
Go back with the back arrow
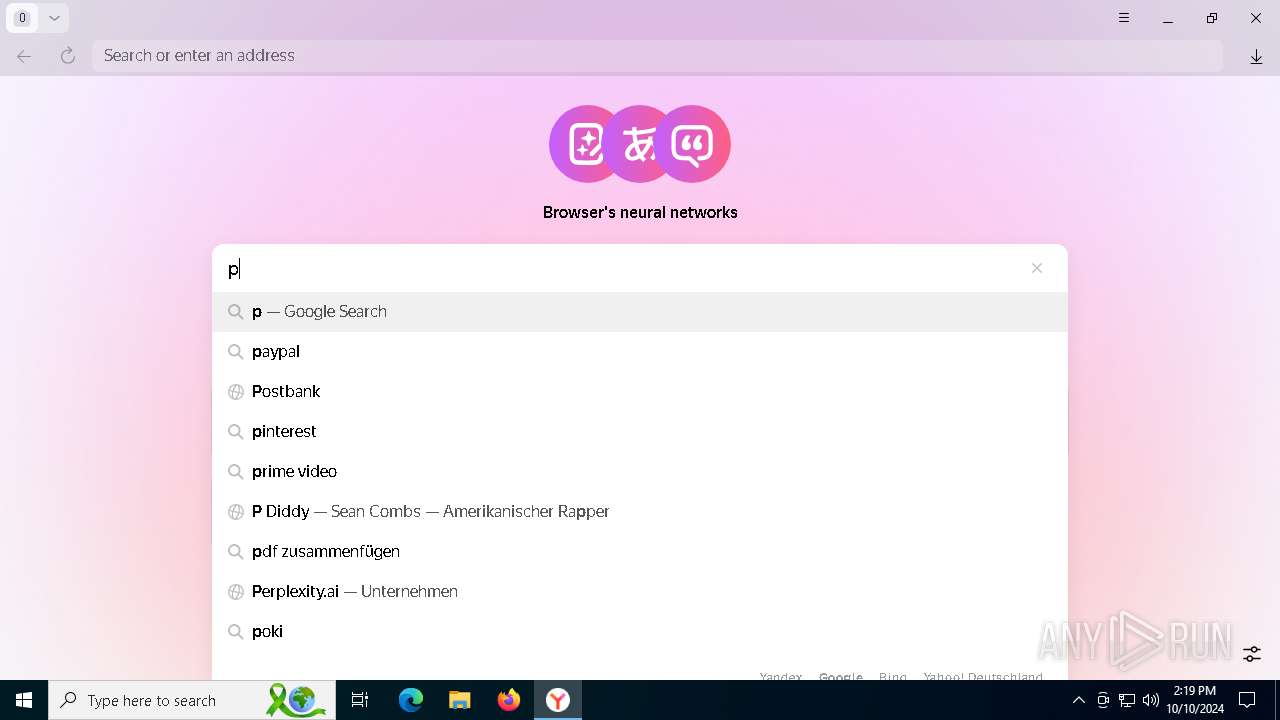pos(24,56)
